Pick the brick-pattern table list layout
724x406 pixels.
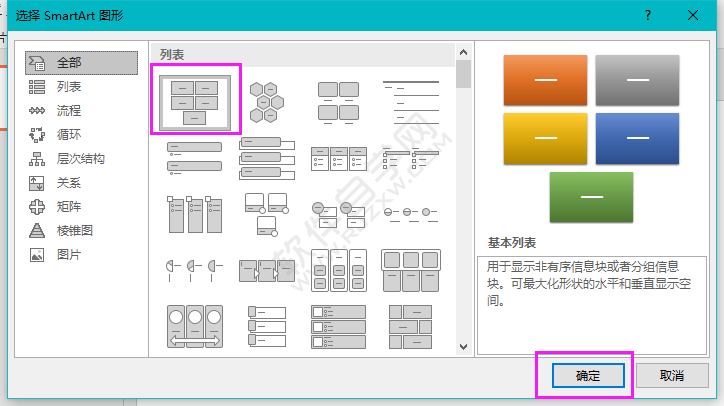[410, 327]
